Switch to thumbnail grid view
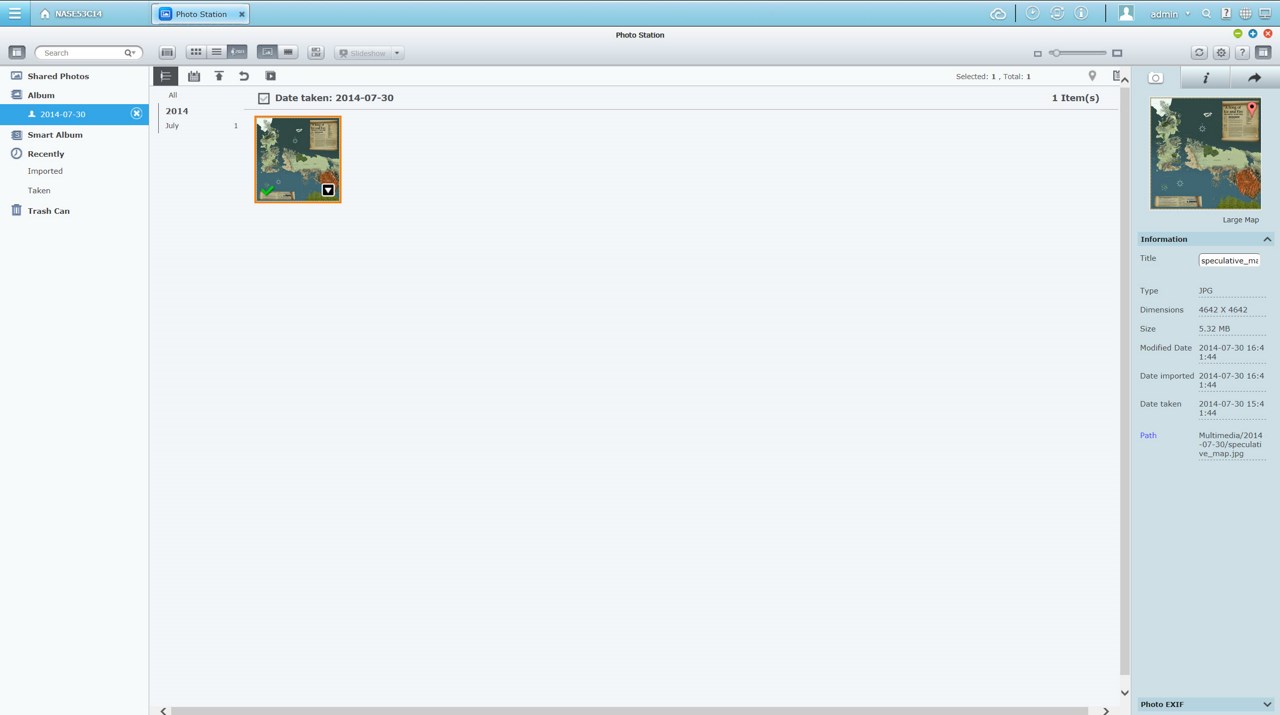Viewport: 1280px width, 715px height. (x=196, y=52)
